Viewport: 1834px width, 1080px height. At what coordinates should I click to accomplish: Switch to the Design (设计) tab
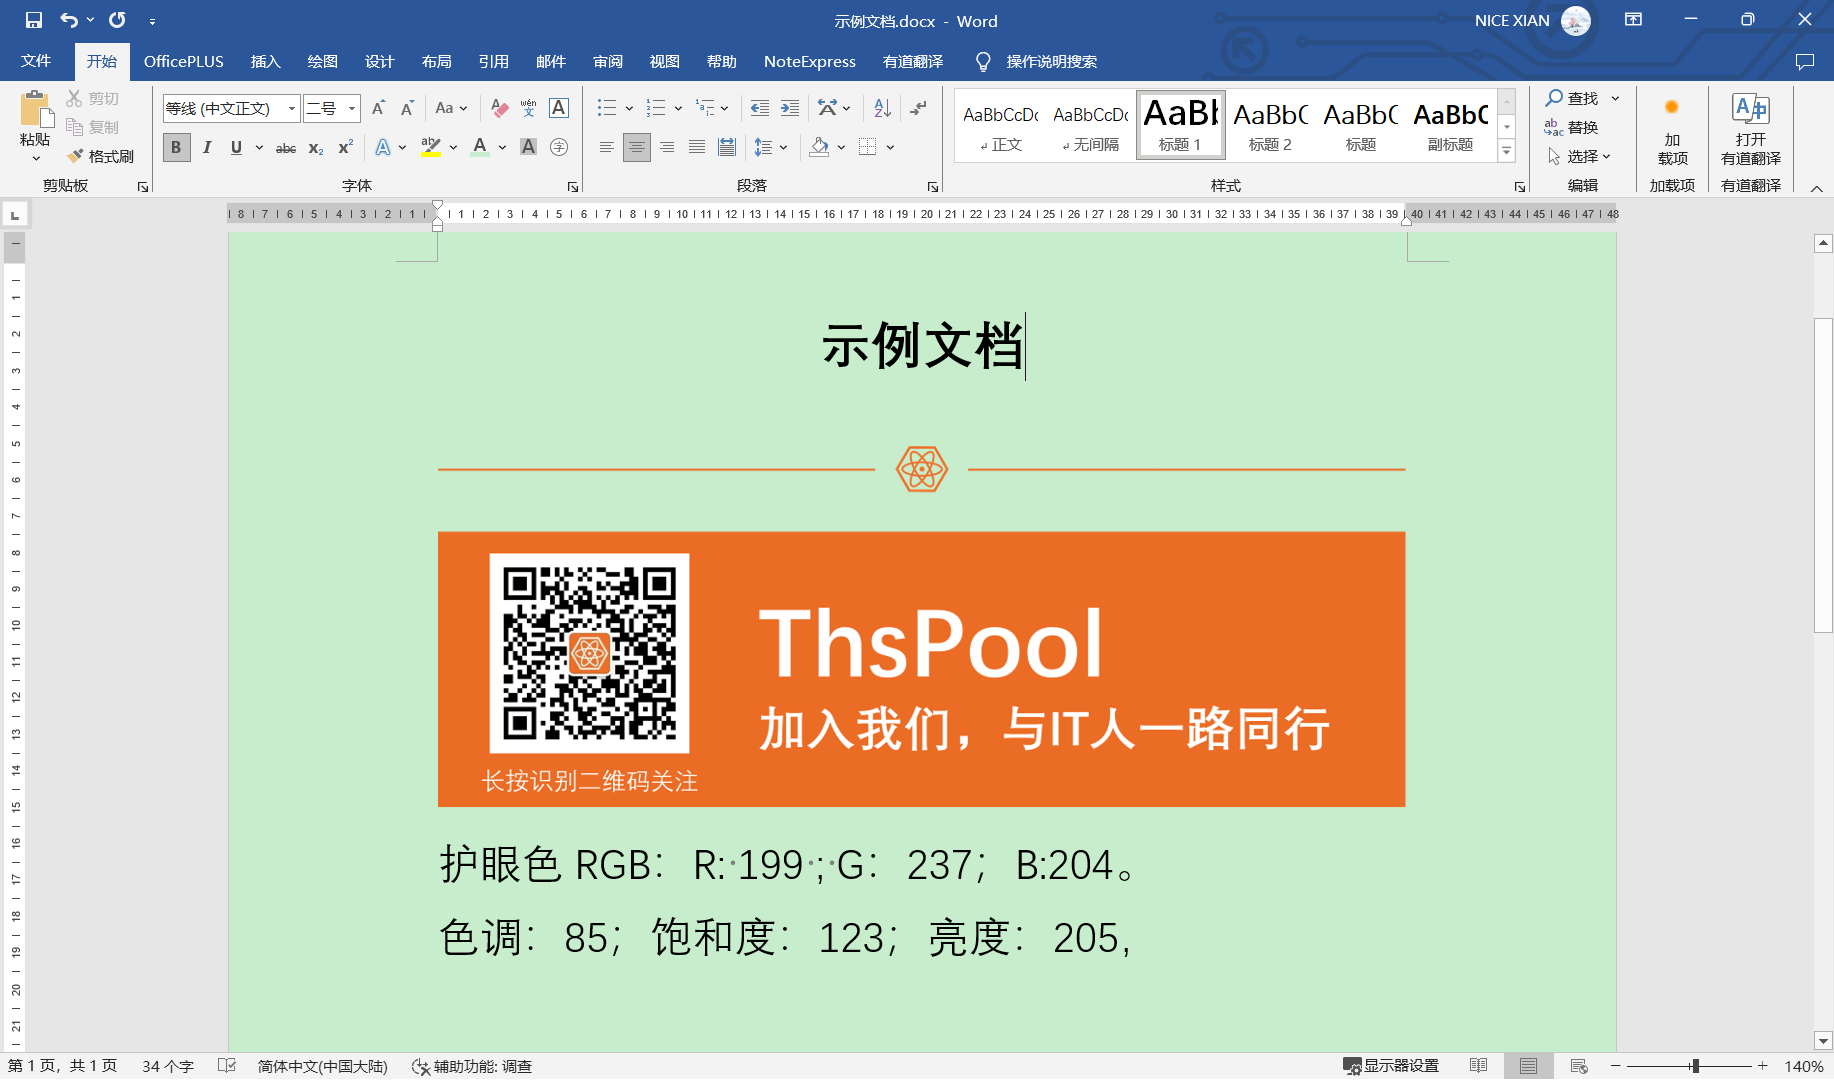[379, 61]
